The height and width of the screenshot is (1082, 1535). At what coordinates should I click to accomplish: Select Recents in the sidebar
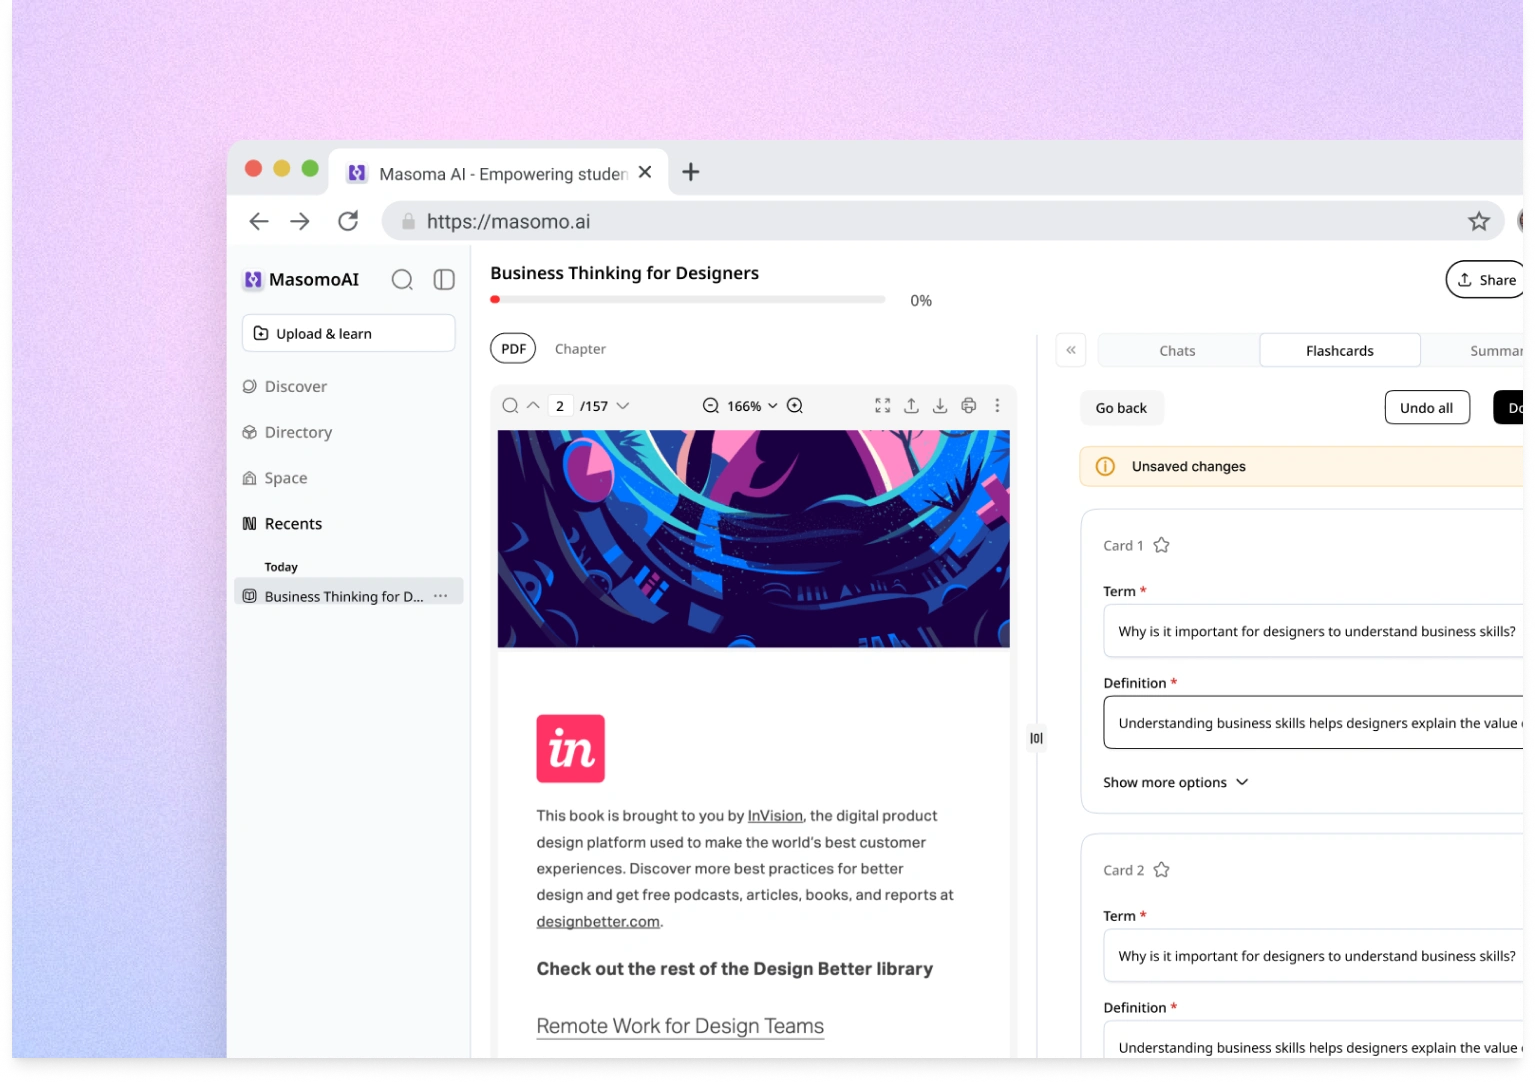point(282,524)
